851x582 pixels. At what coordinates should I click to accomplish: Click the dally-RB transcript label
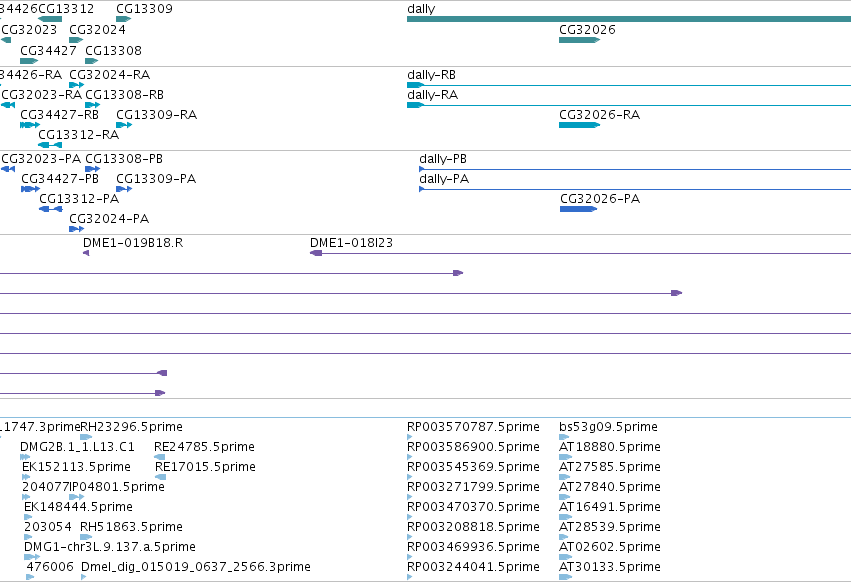coord(431,75)
